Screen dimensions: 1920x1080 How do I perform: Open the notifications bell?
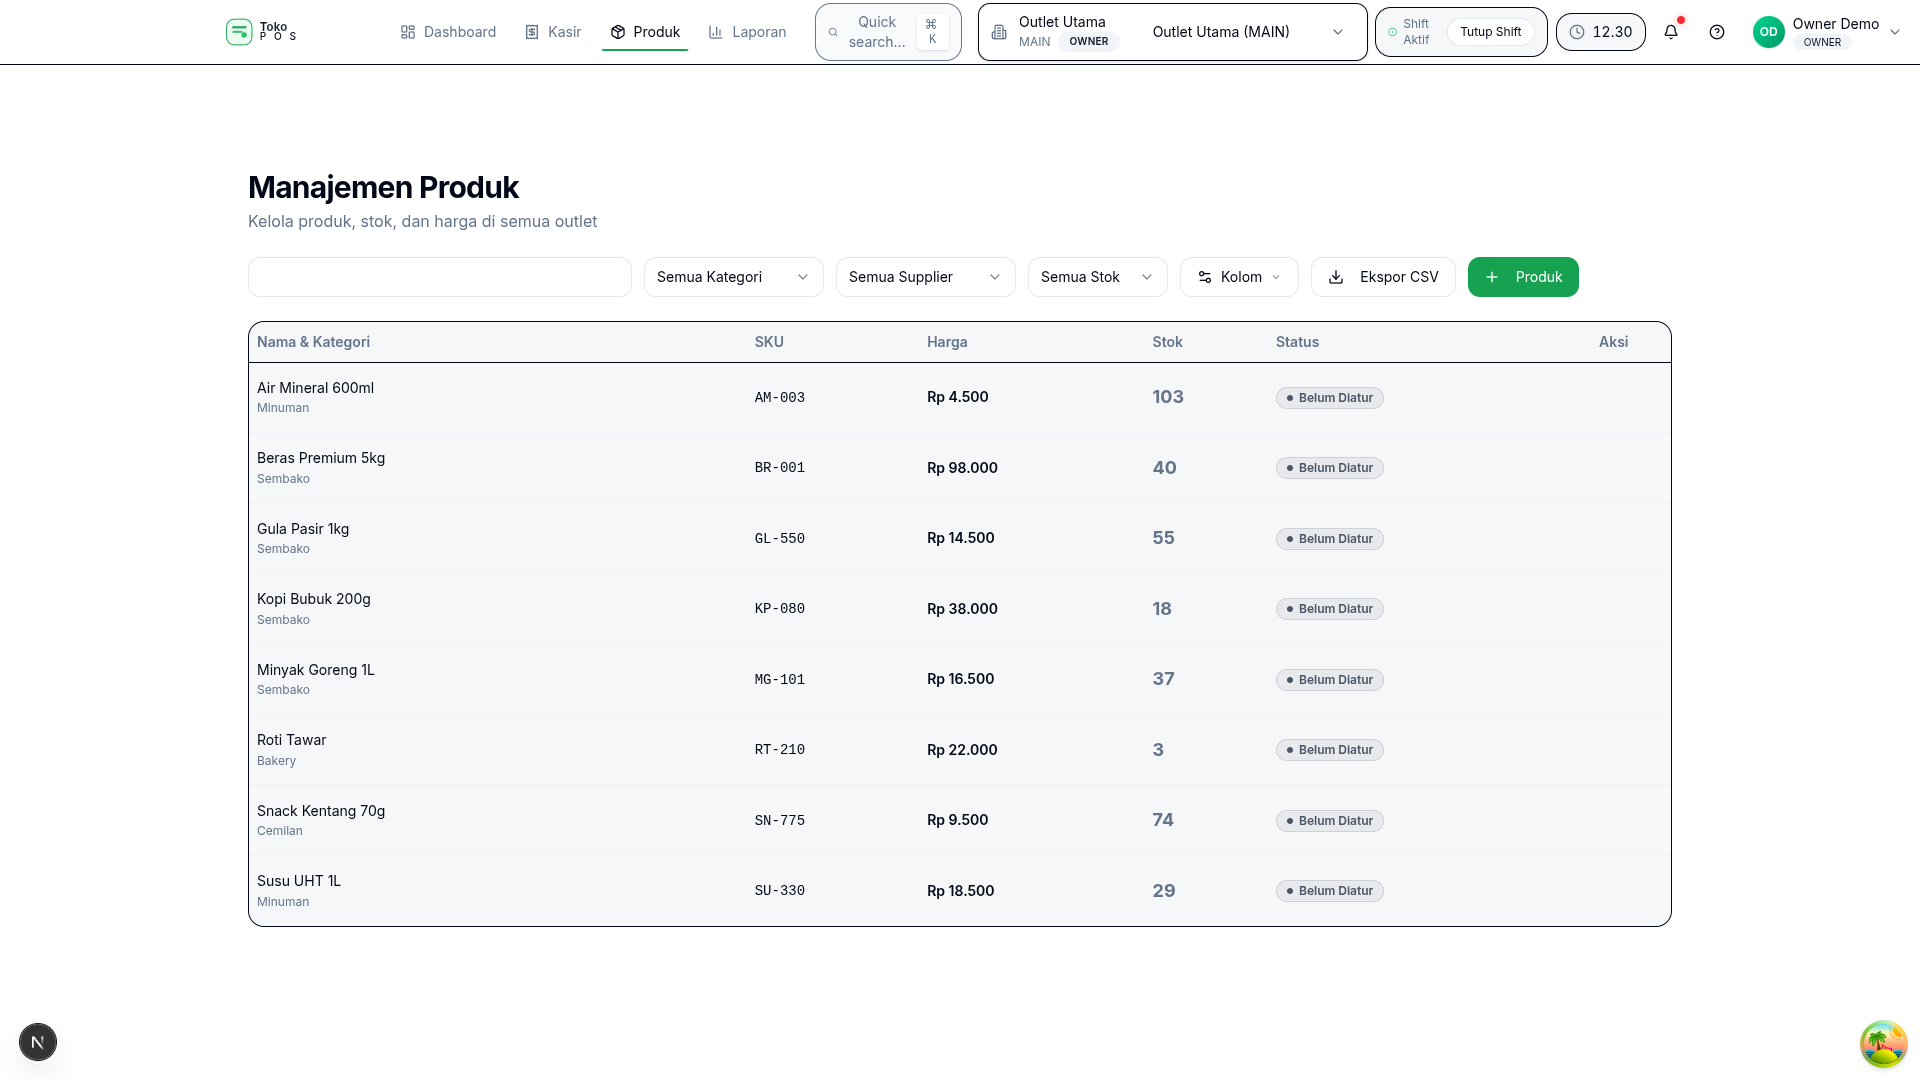[1671, 32]
